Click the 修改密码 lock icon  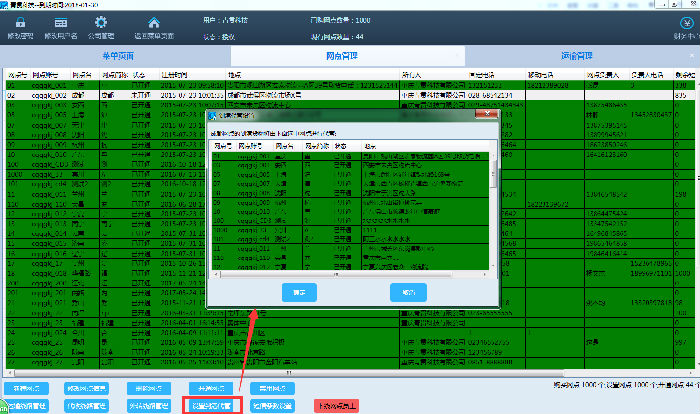tap(20, 23)
